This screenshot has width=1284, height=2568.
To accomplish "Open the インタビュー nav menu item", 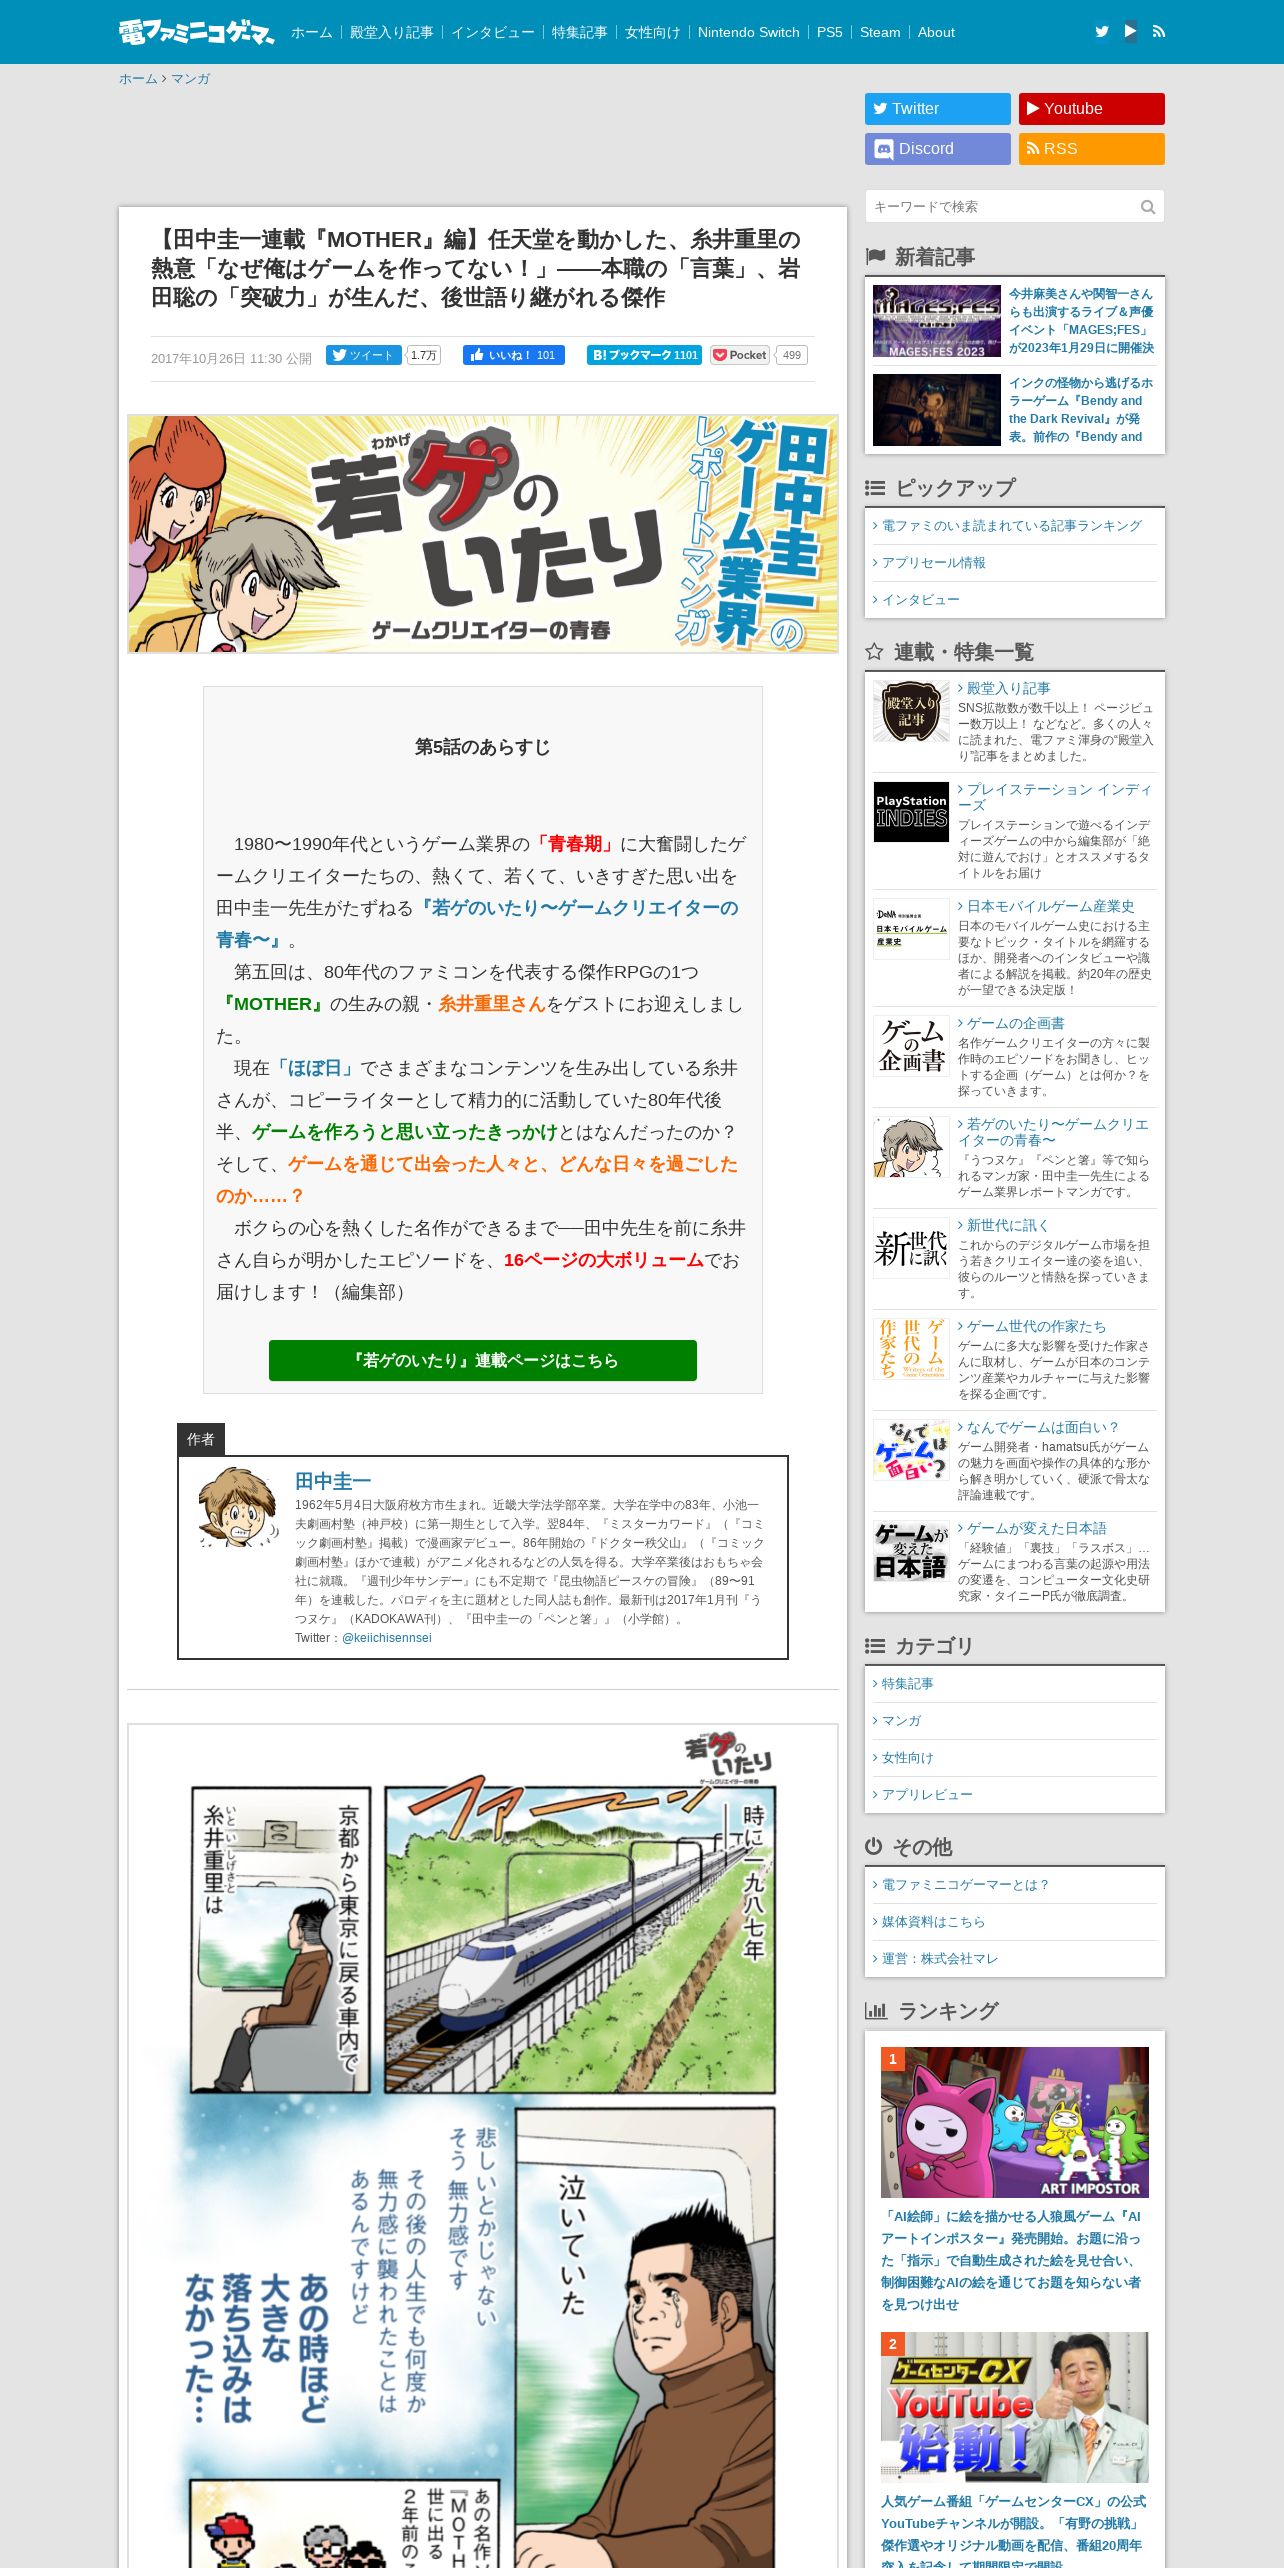I will [493, 32].
